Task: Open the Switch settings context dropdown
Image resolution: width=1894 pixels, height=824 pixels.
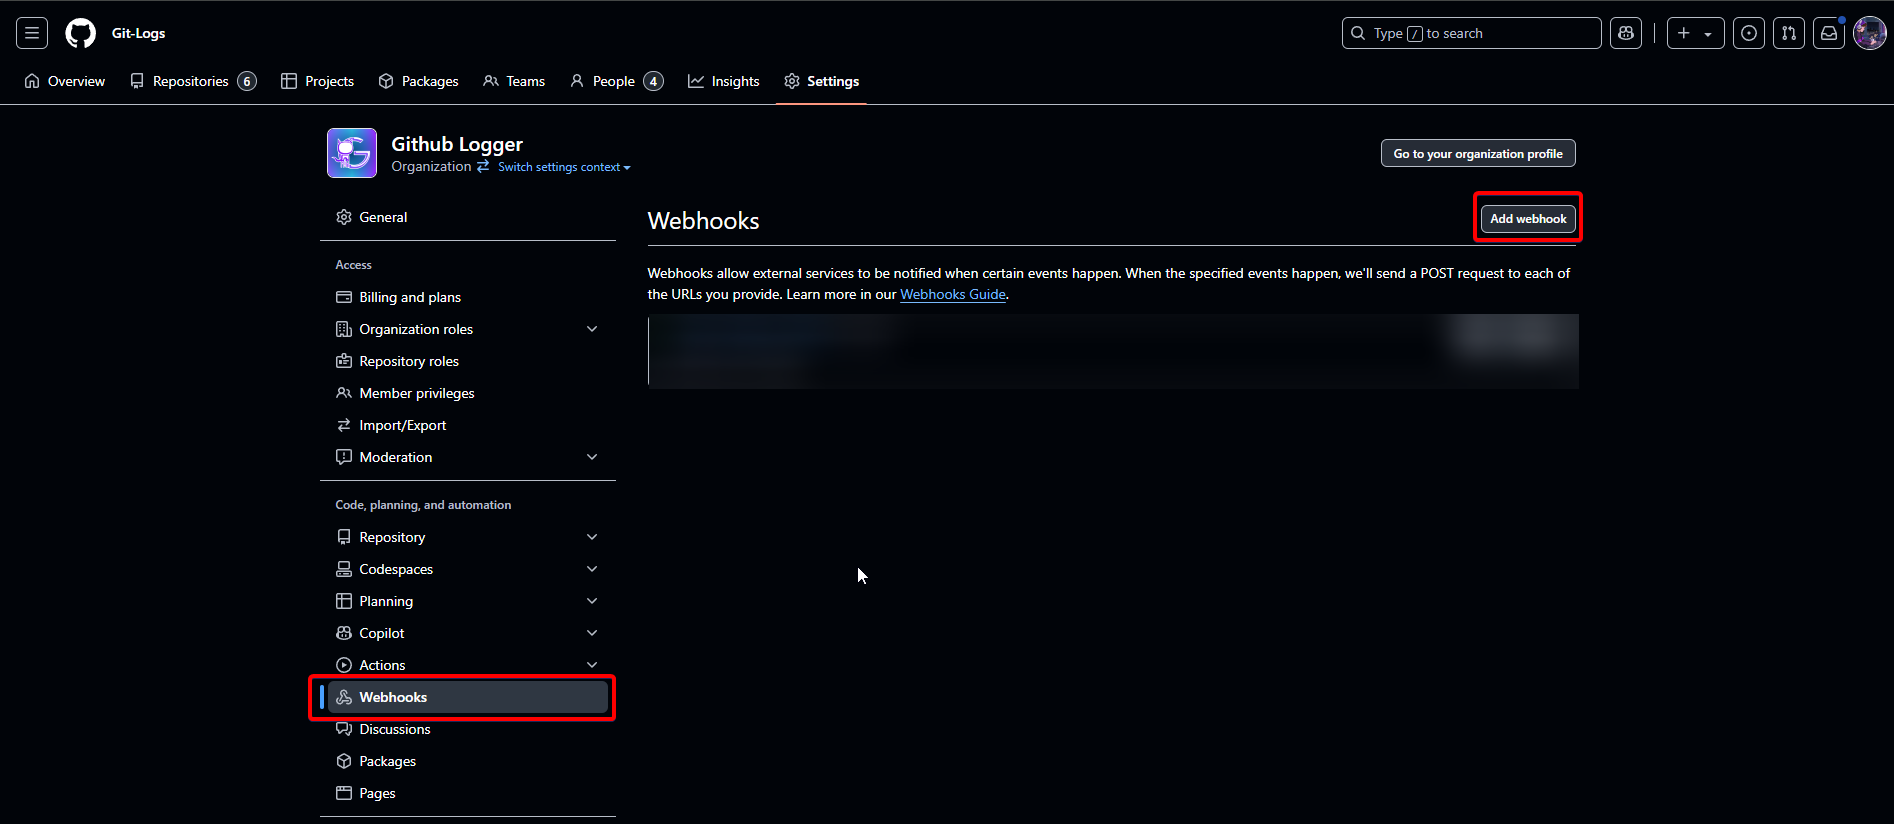Action: click(x=564, y=167)
